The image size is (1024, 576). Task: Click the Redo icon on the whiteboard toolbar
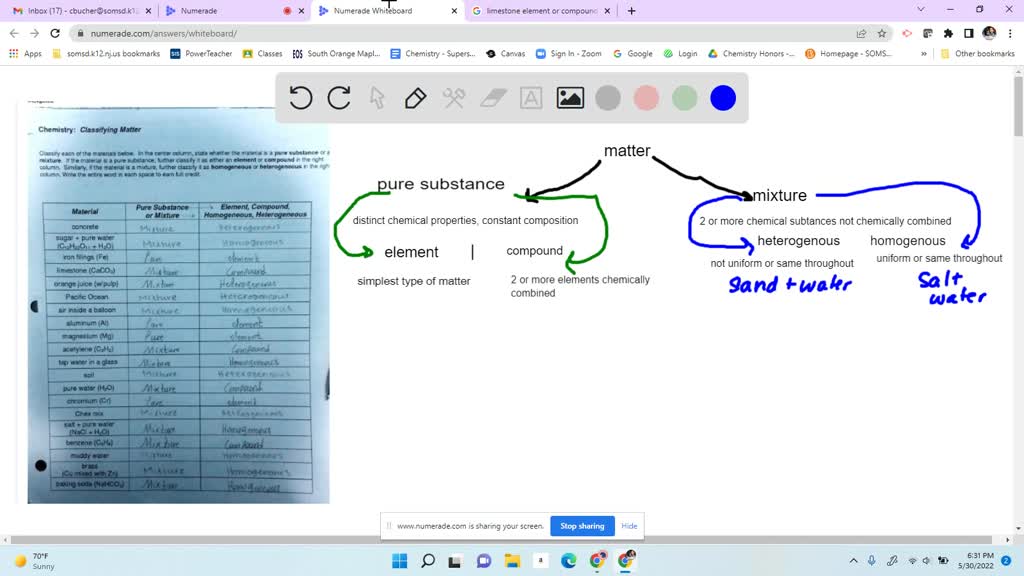339,99
